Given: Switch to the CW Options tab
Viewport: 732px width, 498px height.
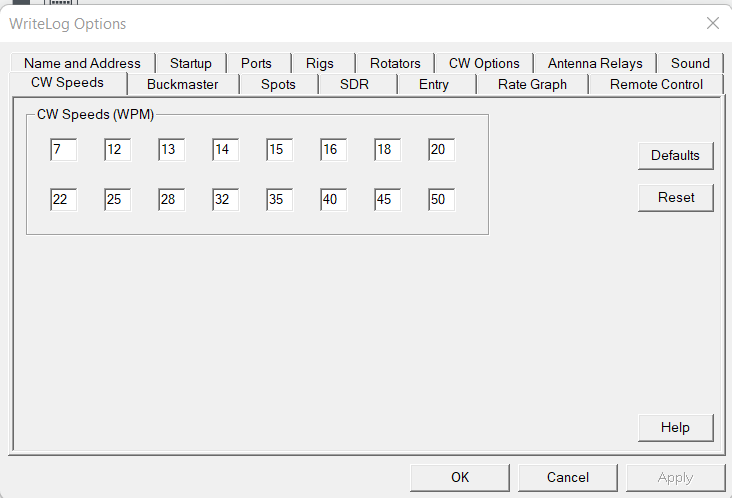Looking at the screenshot, I should coord(484,63).
